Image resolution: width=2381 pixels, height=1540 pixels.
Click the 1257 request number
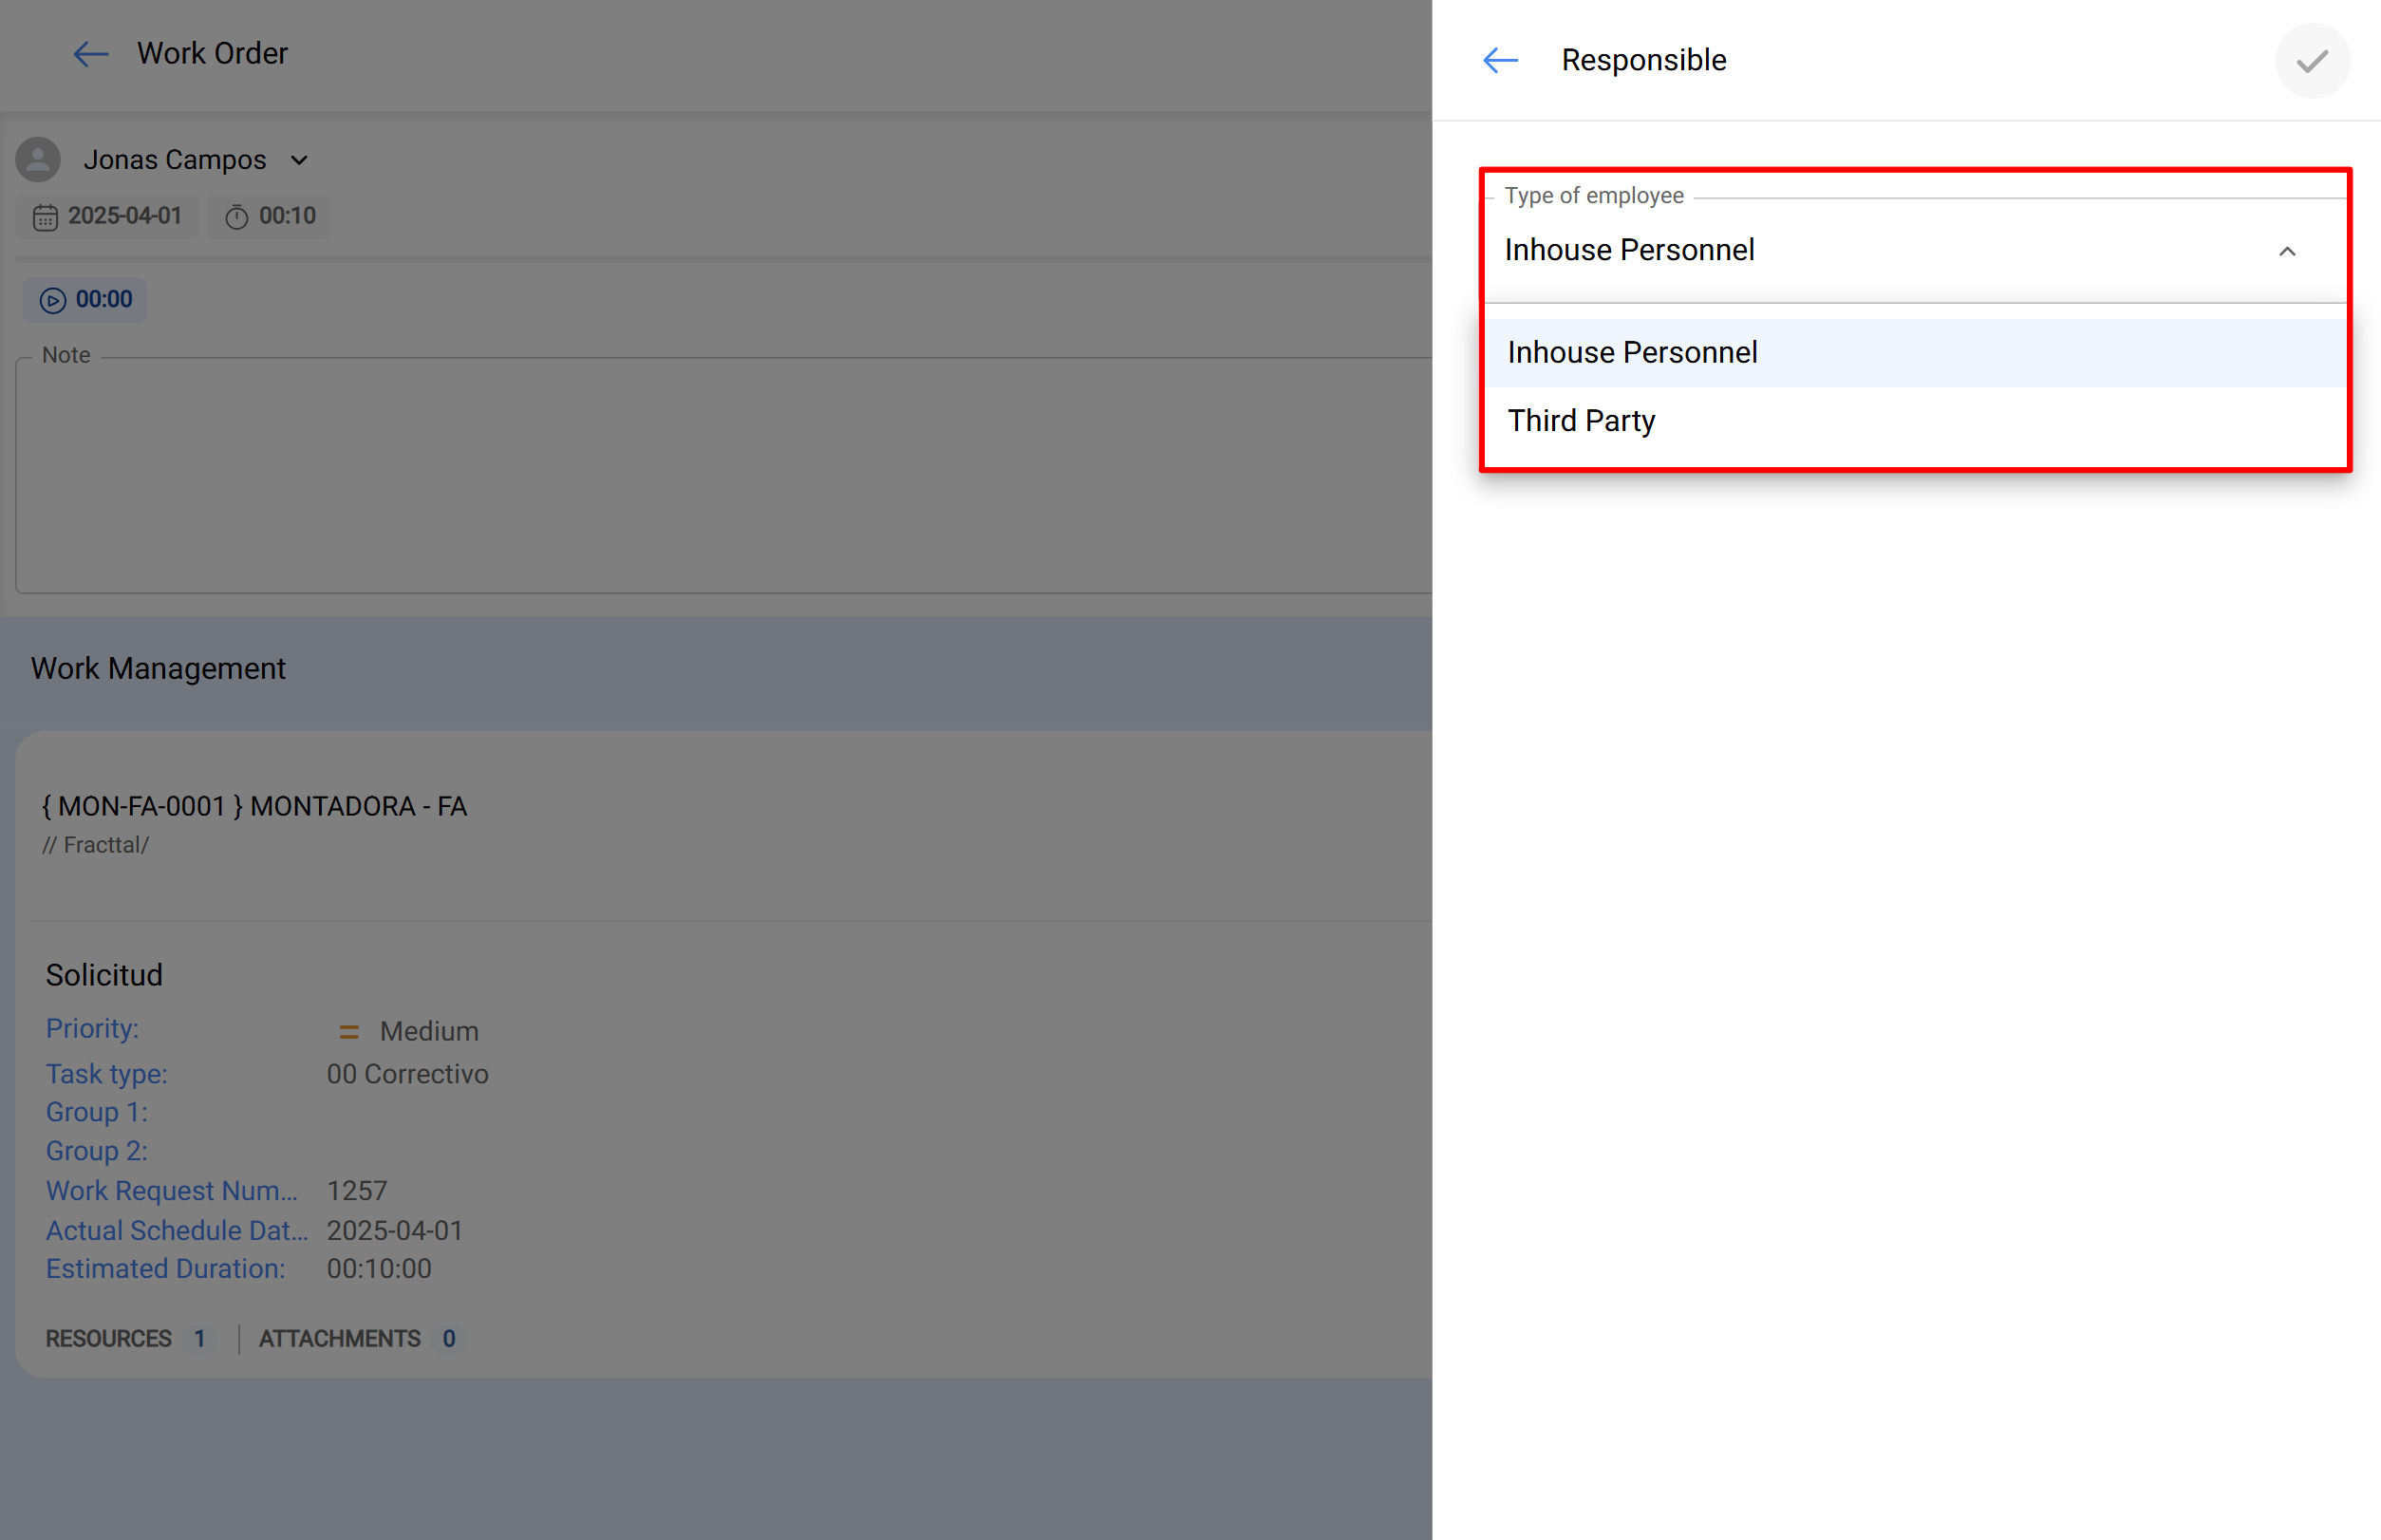point(357,1191)
